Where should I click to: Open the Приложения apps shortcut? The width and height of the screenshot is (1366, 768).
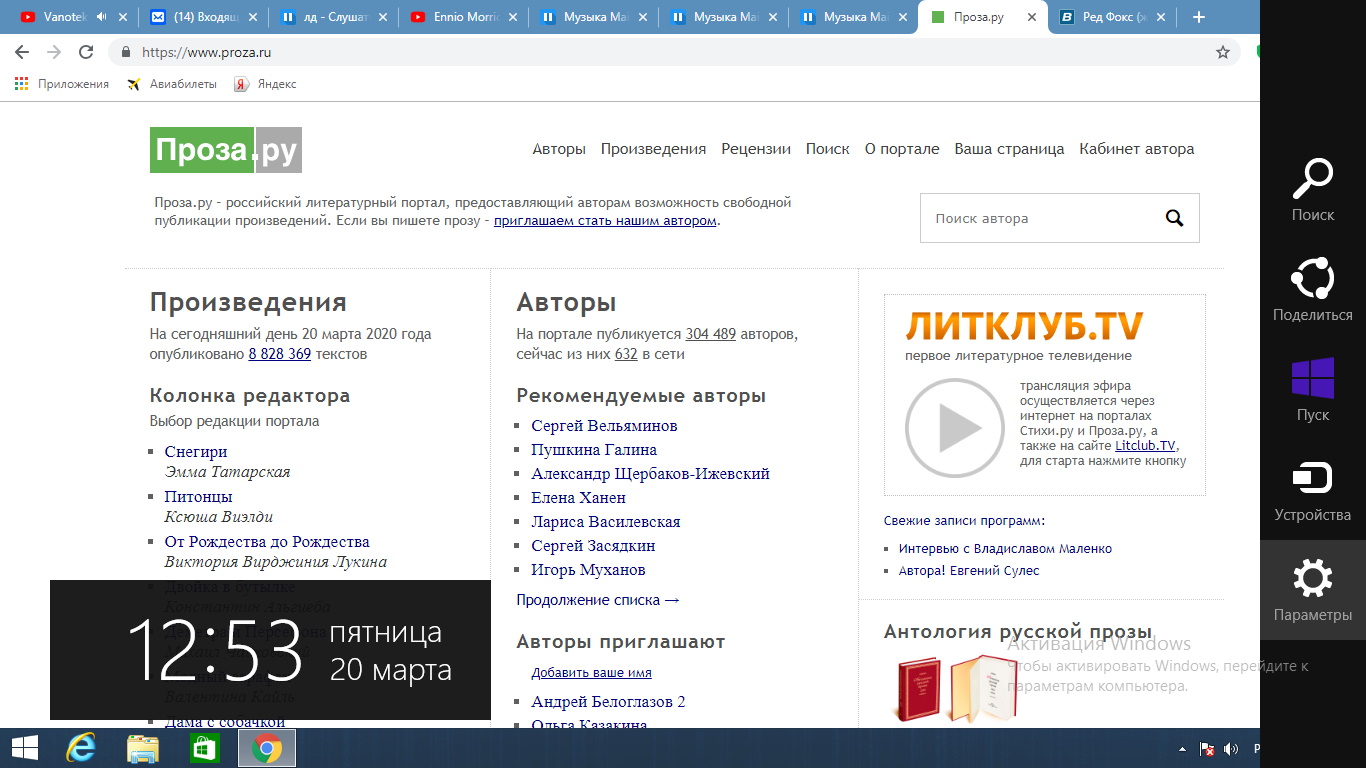pos(62,84)
